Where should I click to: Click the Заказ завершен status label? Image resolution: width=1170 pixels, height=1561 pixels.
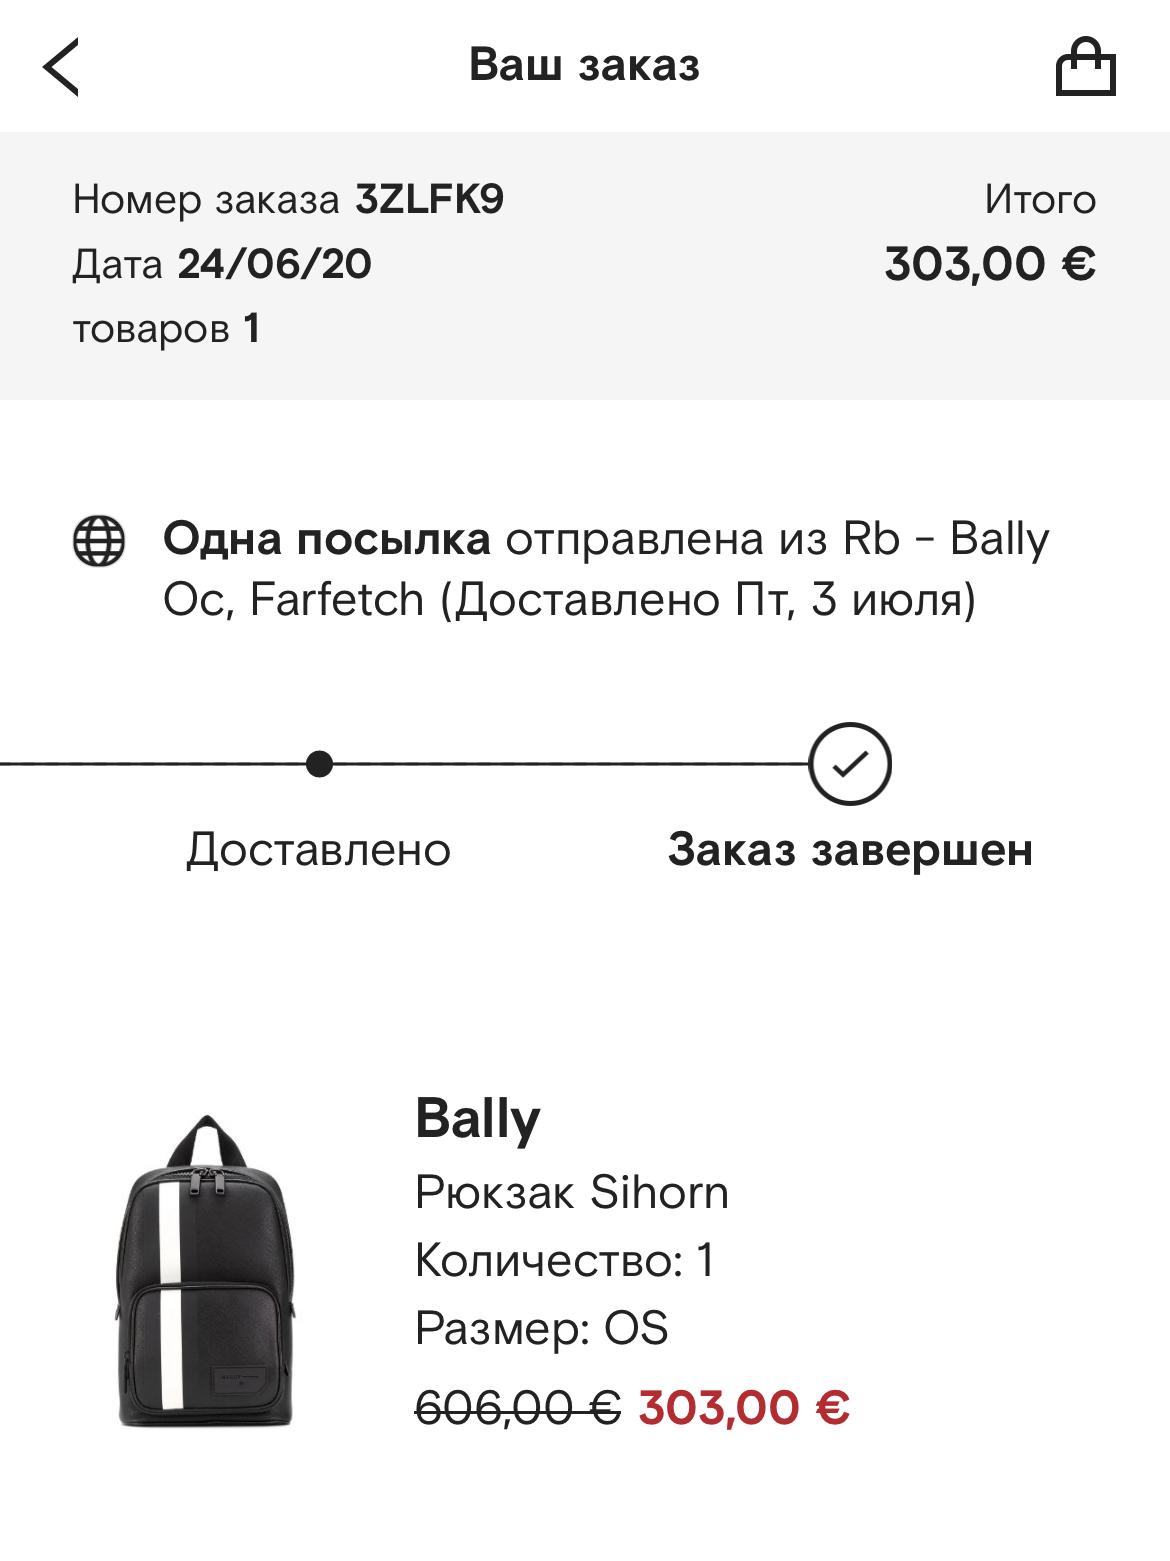pos(850,850)
